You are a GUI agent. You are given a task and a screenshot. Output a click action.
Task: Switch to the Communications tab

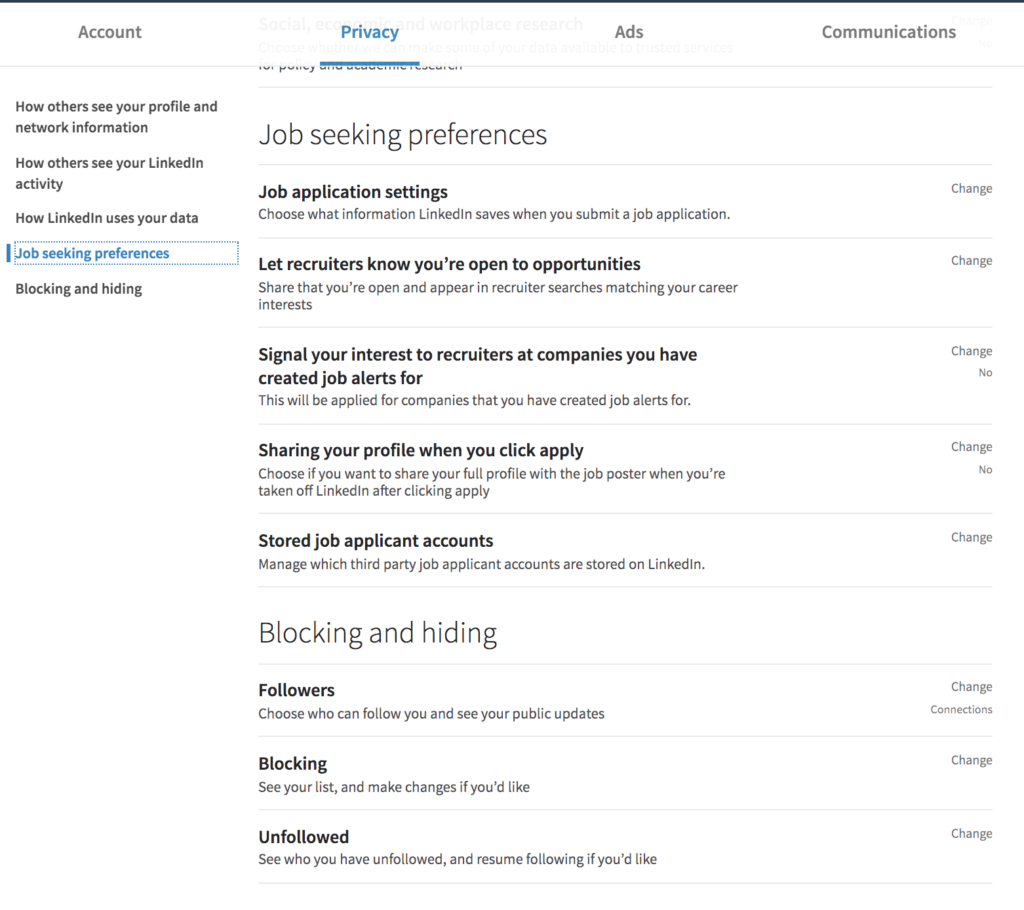pos(887,32)
